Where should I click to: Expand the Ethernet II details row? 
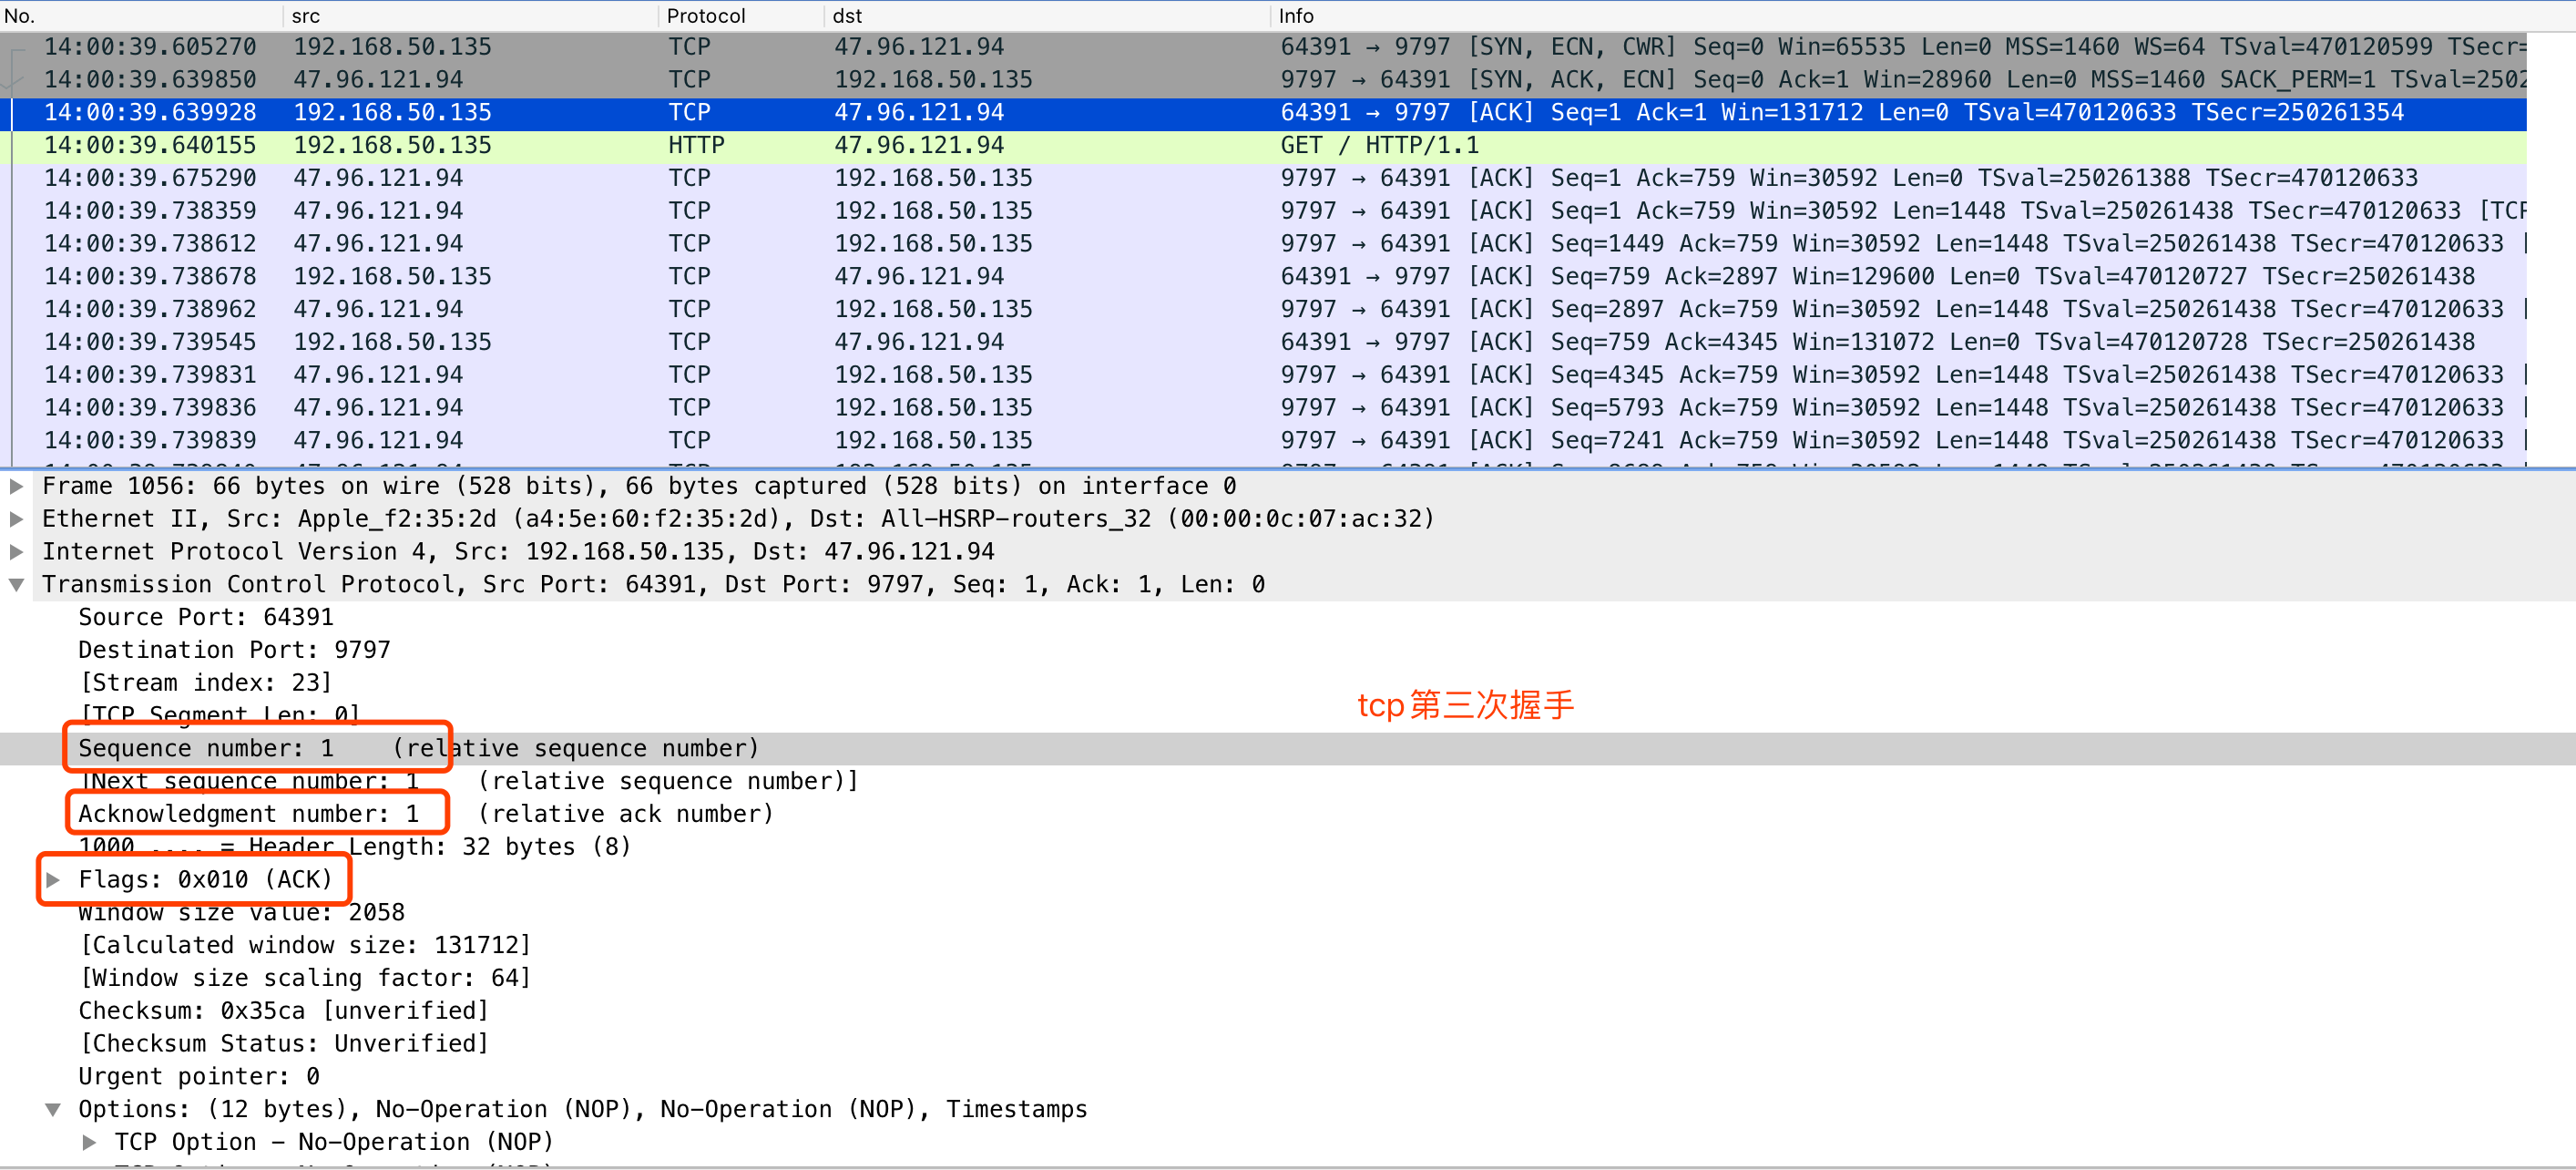16,520
